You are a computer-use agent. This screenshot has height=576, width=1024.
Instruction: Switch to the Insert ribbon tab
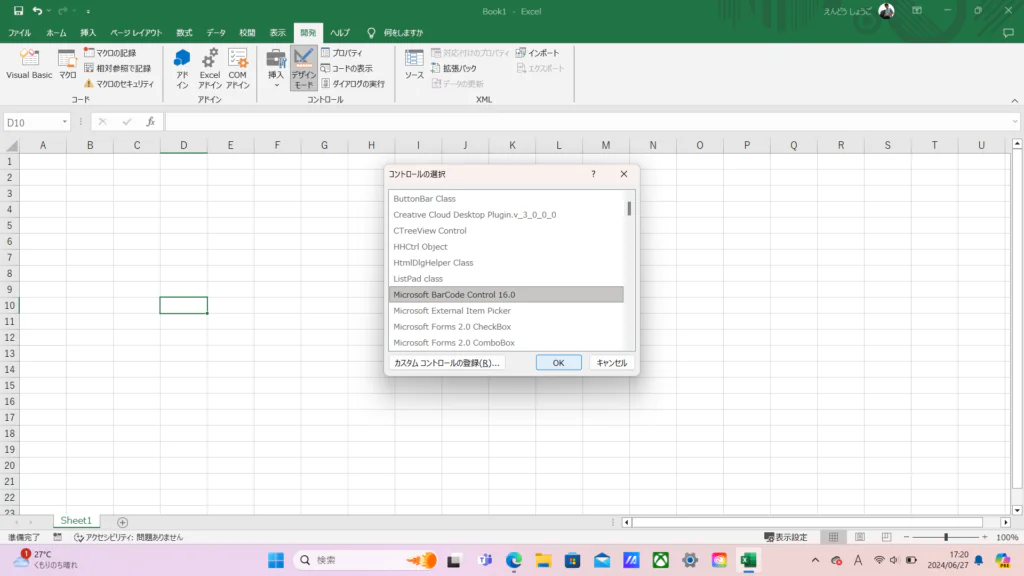tap(88, 33)
